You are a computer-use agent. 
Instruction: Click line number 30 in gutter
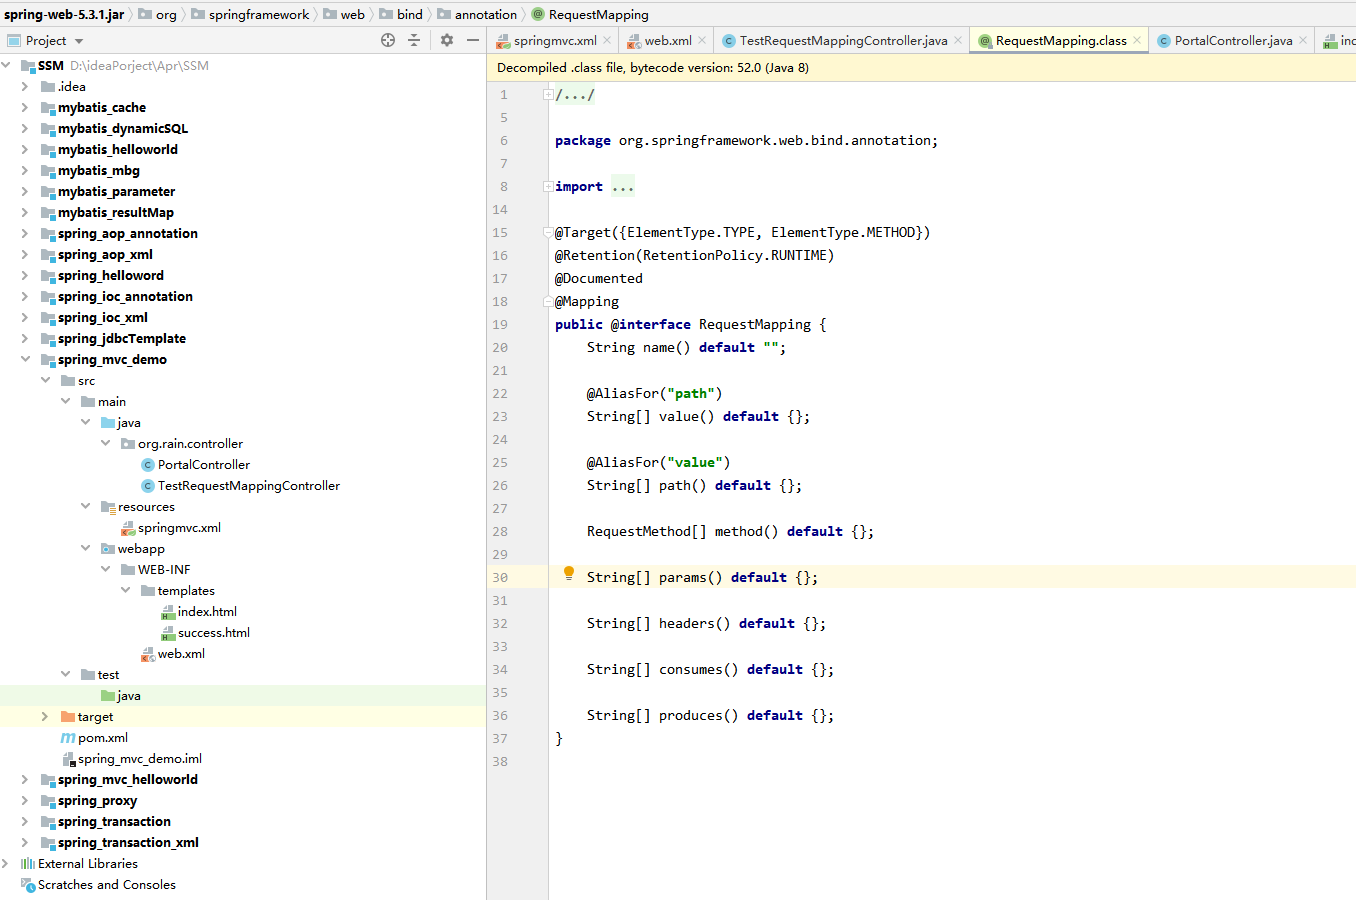click(x=500, y=578)
